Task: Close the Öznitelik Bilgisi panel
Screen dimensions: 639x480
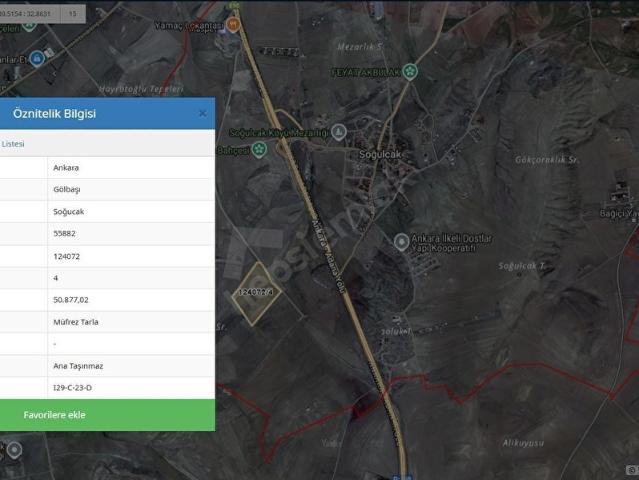Action: pyautogui.click(x=202, y=113)
